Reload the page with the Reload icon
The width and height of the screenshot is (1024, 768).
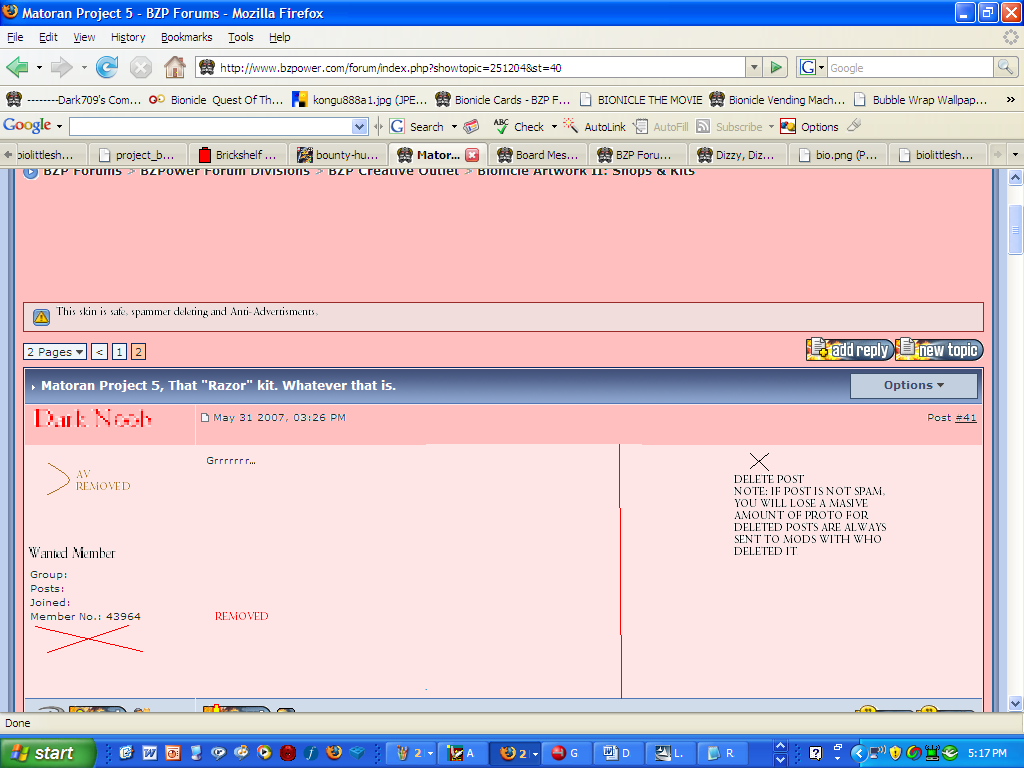pos(107,67)
